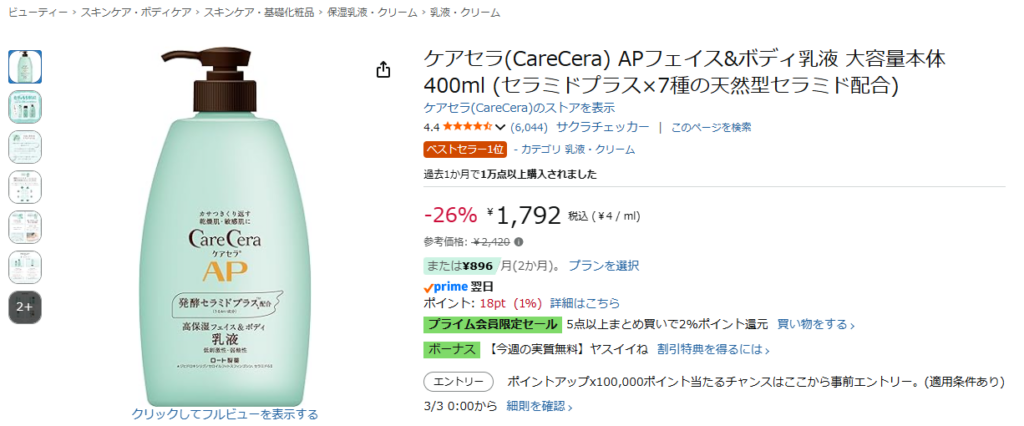Click the プランを選択 link
Viewport: 1024px width, 426px height.
[603, 266]
